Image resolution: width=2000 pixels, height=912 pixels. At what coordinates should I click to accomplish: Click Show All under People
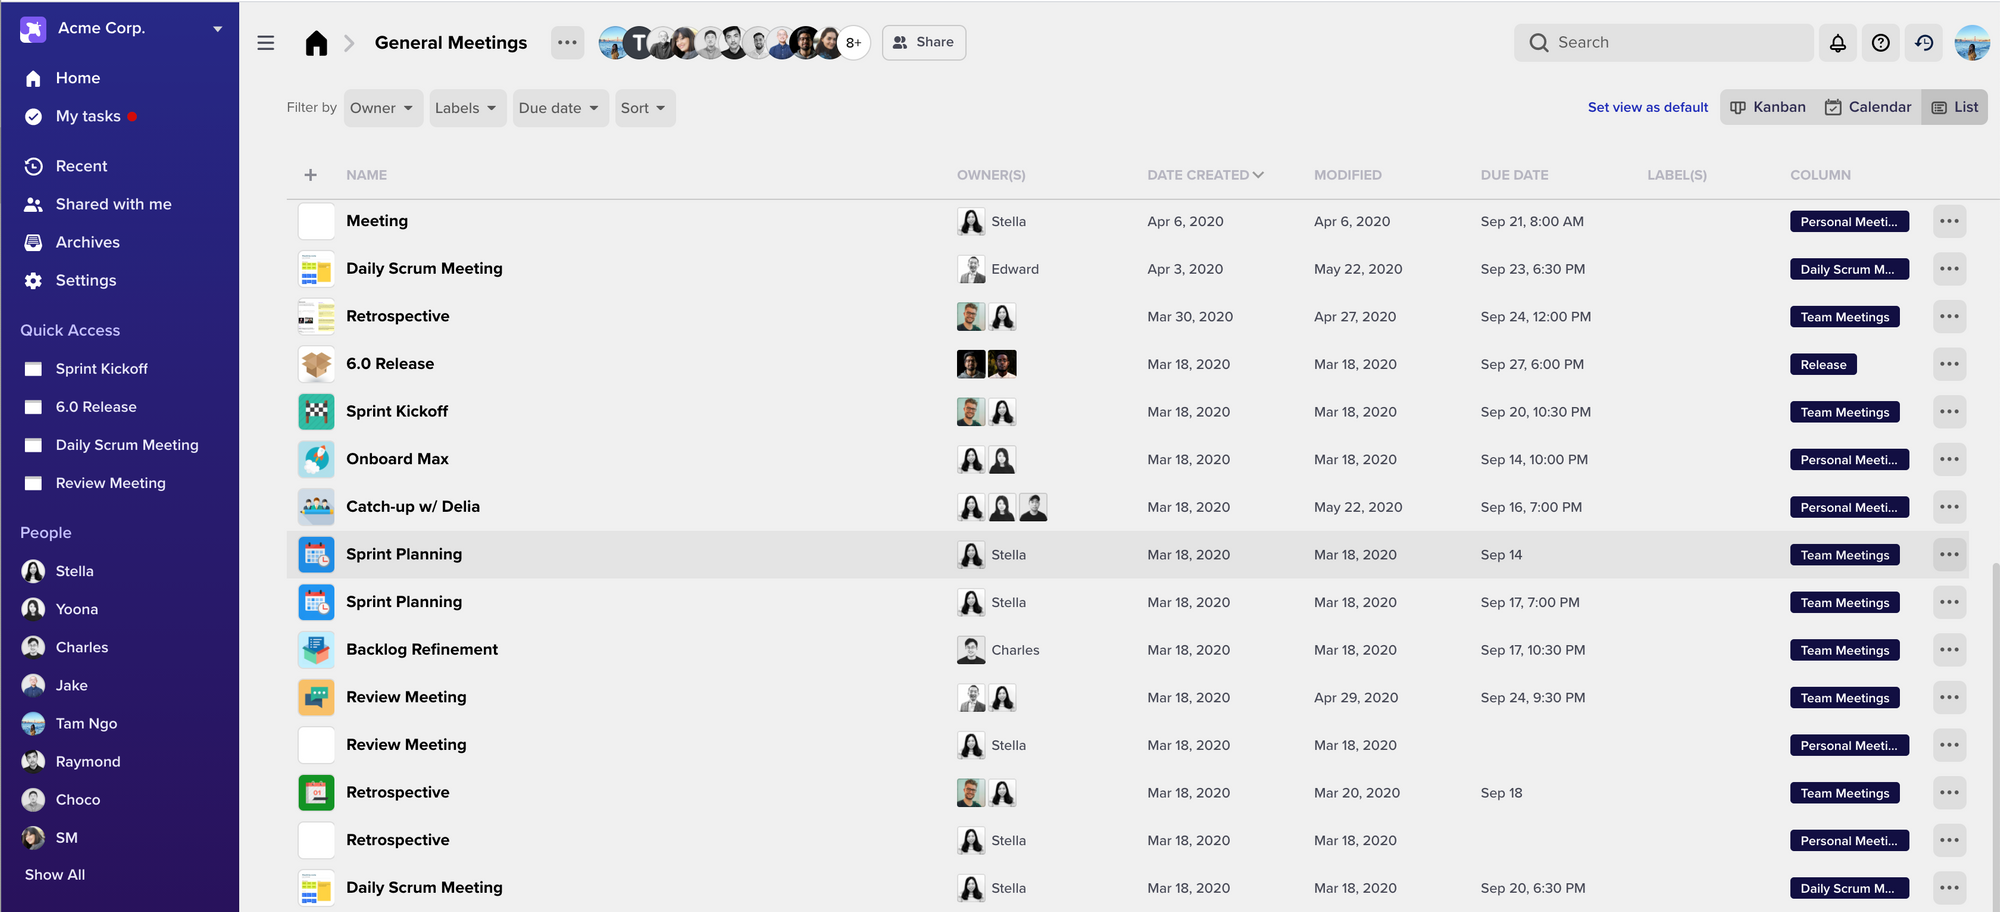tap(55, 875)
